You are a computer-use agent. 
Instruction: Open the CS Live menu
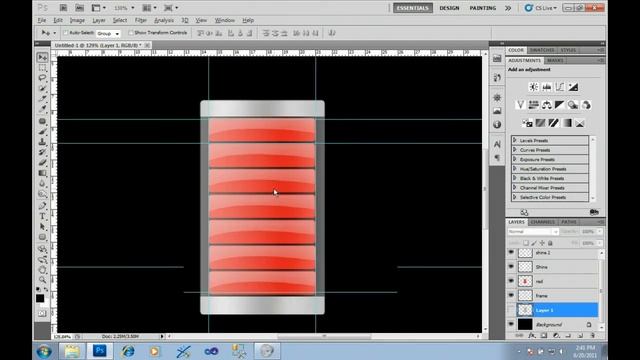point(541,8)
